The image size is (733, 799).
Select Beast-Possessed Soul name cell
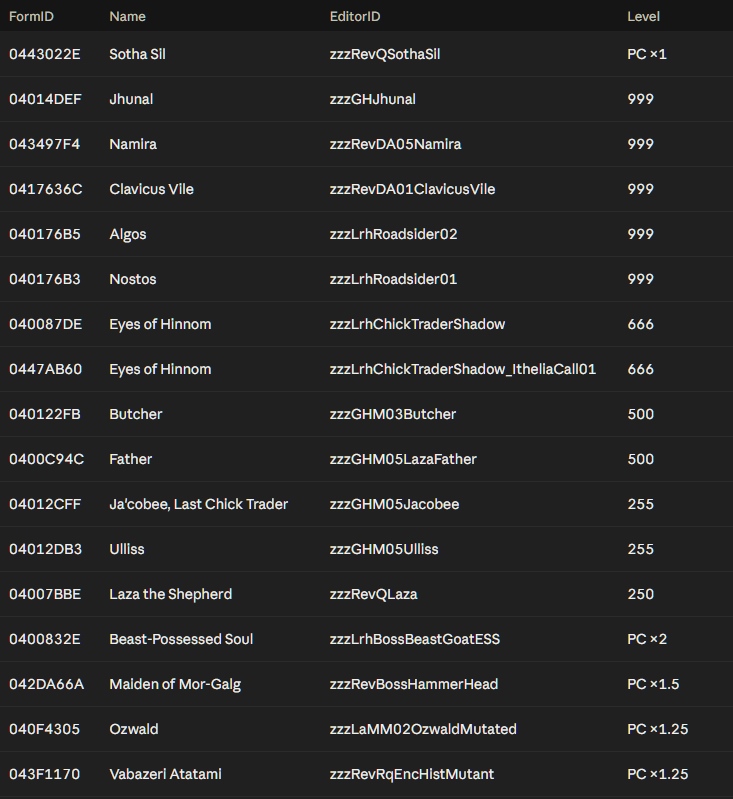[x=181, y=639]
